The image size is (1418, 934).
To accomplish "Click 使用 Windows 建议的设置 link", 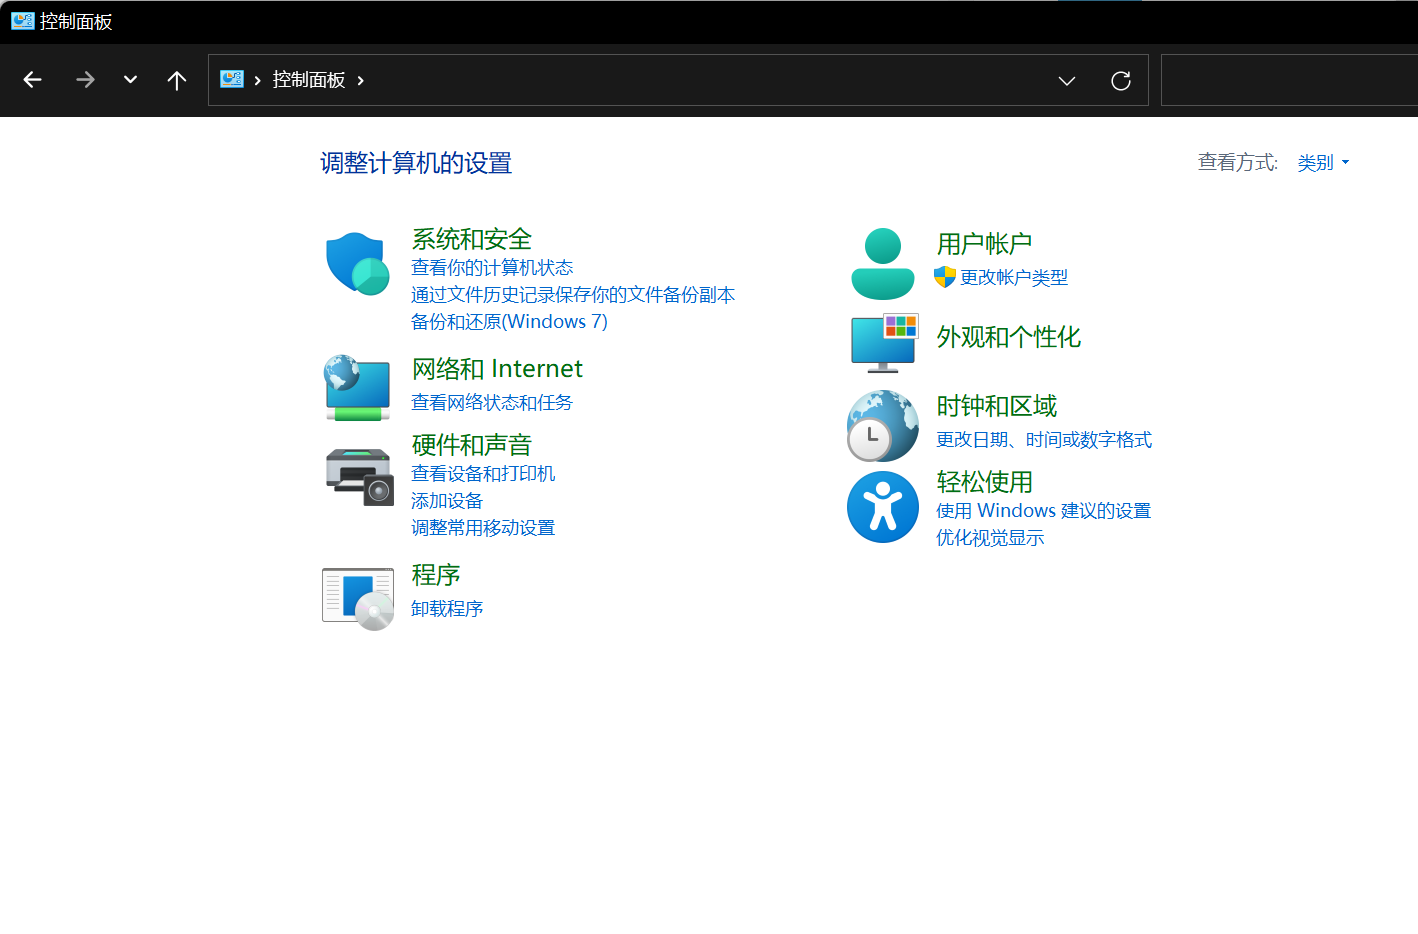I will pos(1044,510).
